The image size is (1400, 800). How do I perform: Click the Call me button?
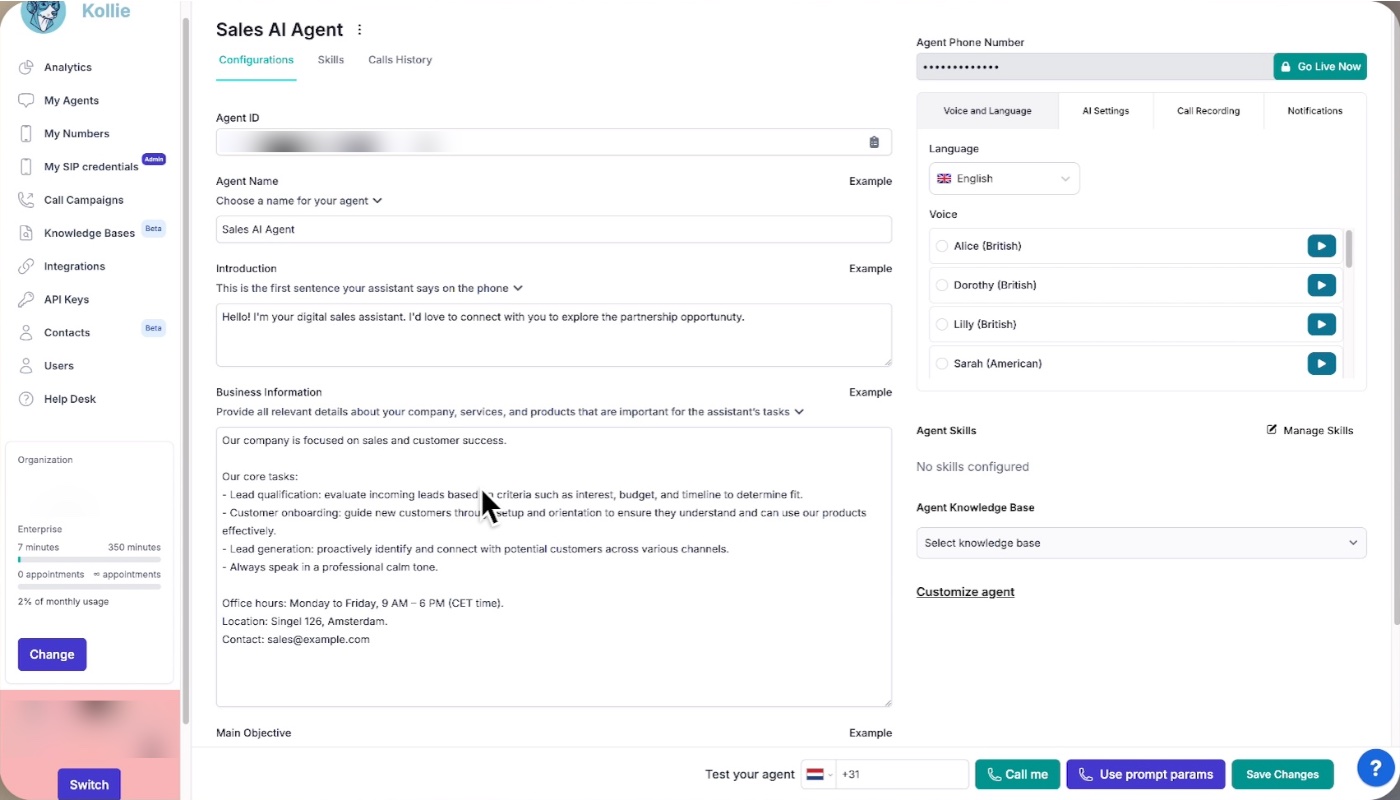coord(1017,774)
